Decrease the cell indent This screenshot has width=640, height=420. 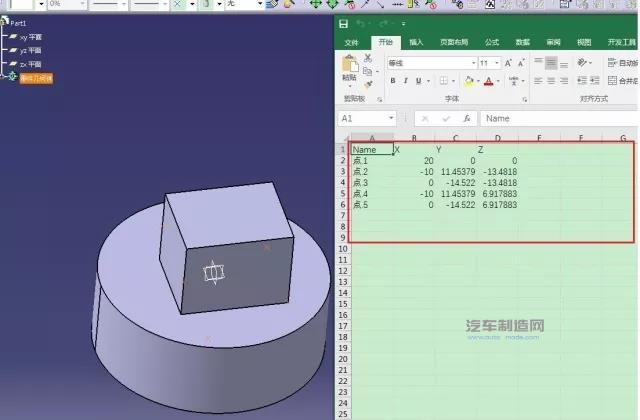(582, 81)
